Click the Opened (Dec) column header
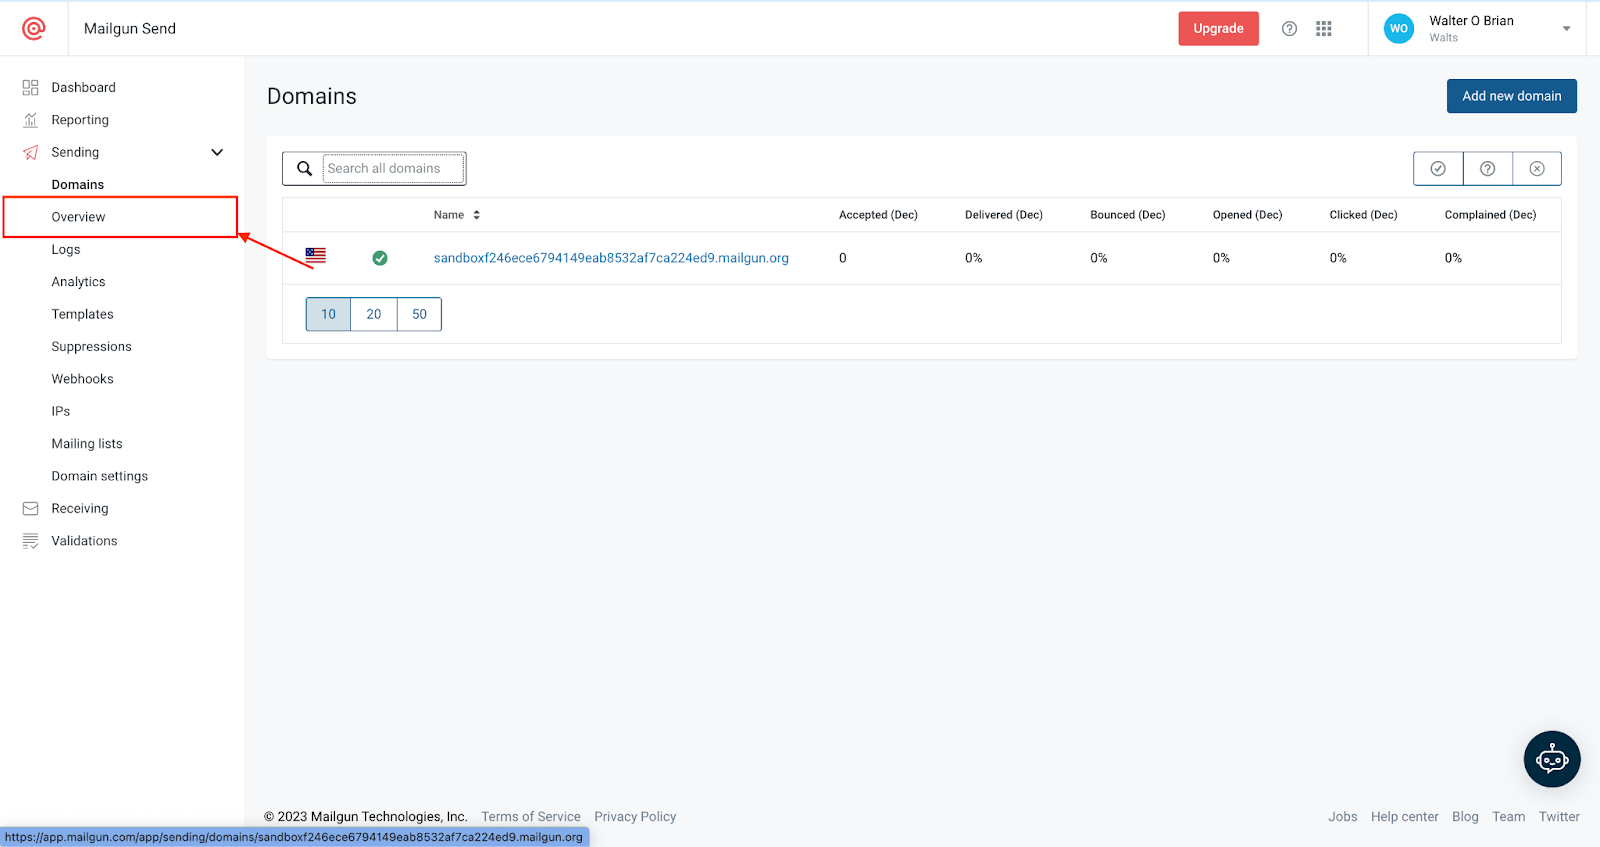 (x=1247, y=215)
